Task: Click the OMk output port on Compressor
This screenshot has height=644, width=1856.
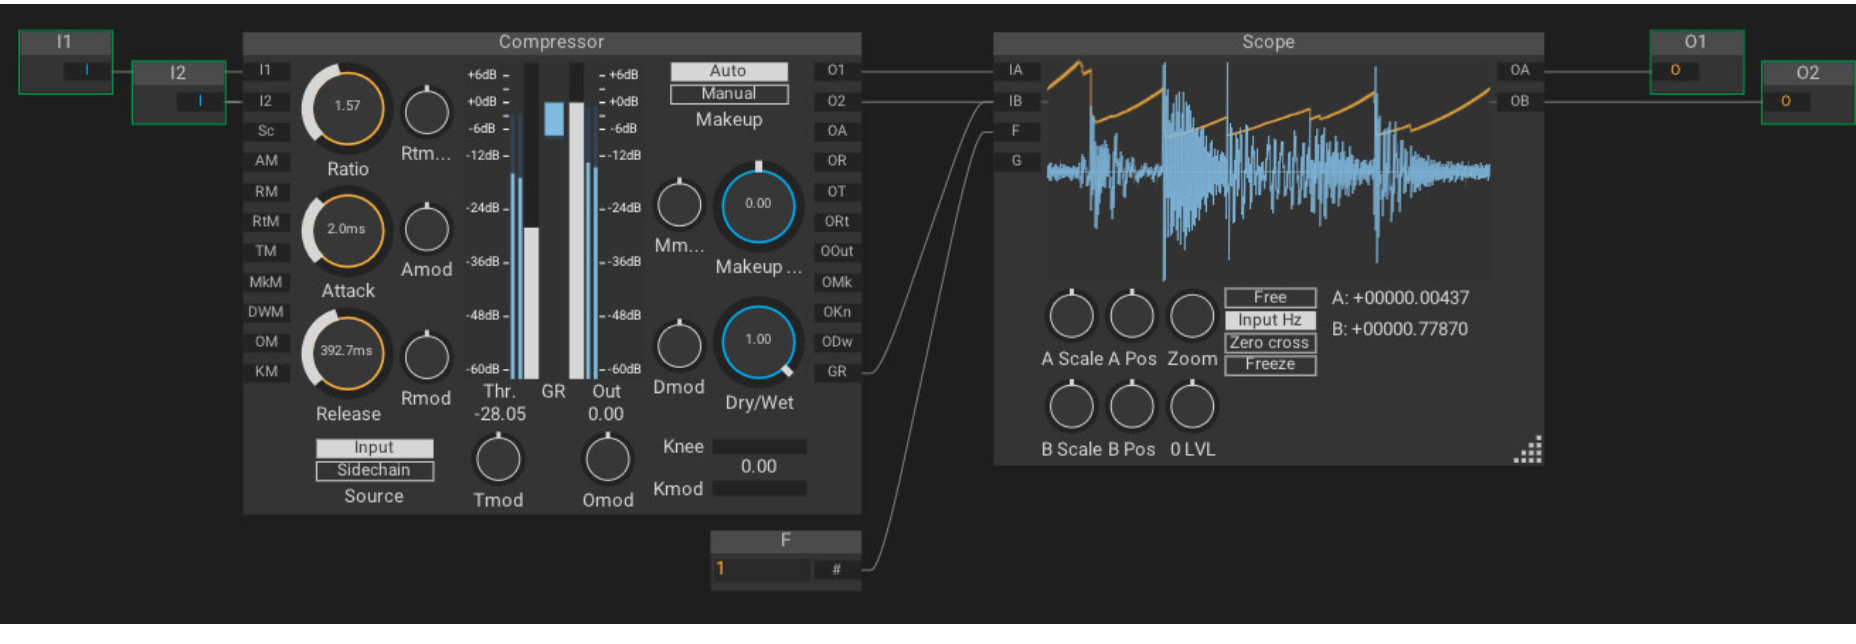Action: tap(837, 283)
